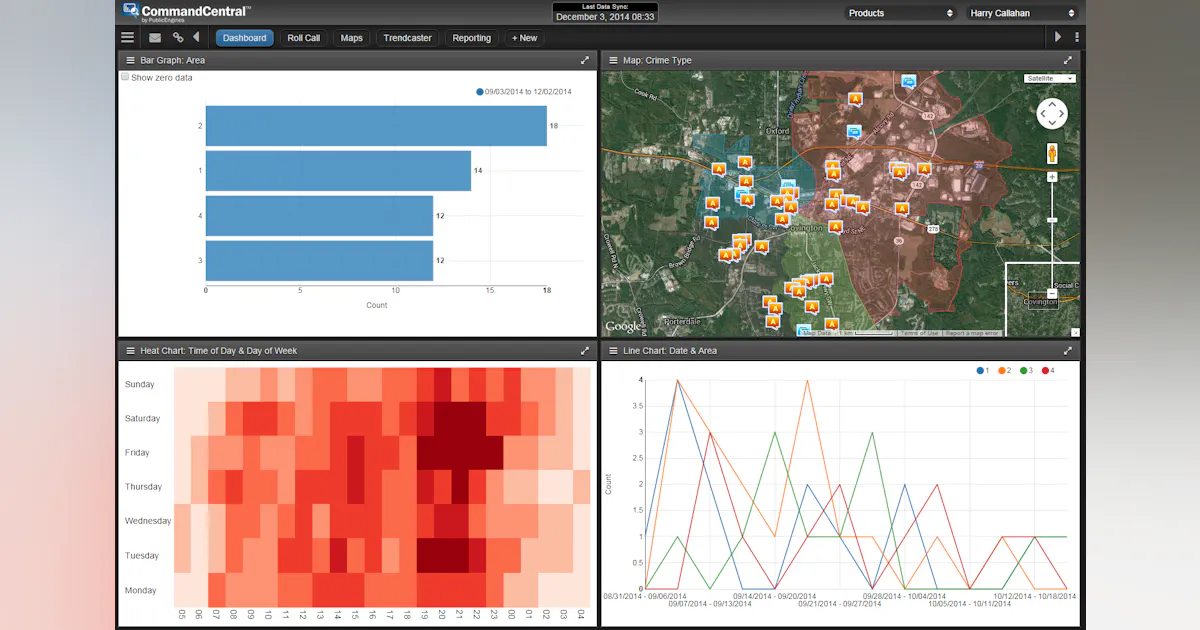
Task: Click the map zoom slider handle
Action: 1052,219
